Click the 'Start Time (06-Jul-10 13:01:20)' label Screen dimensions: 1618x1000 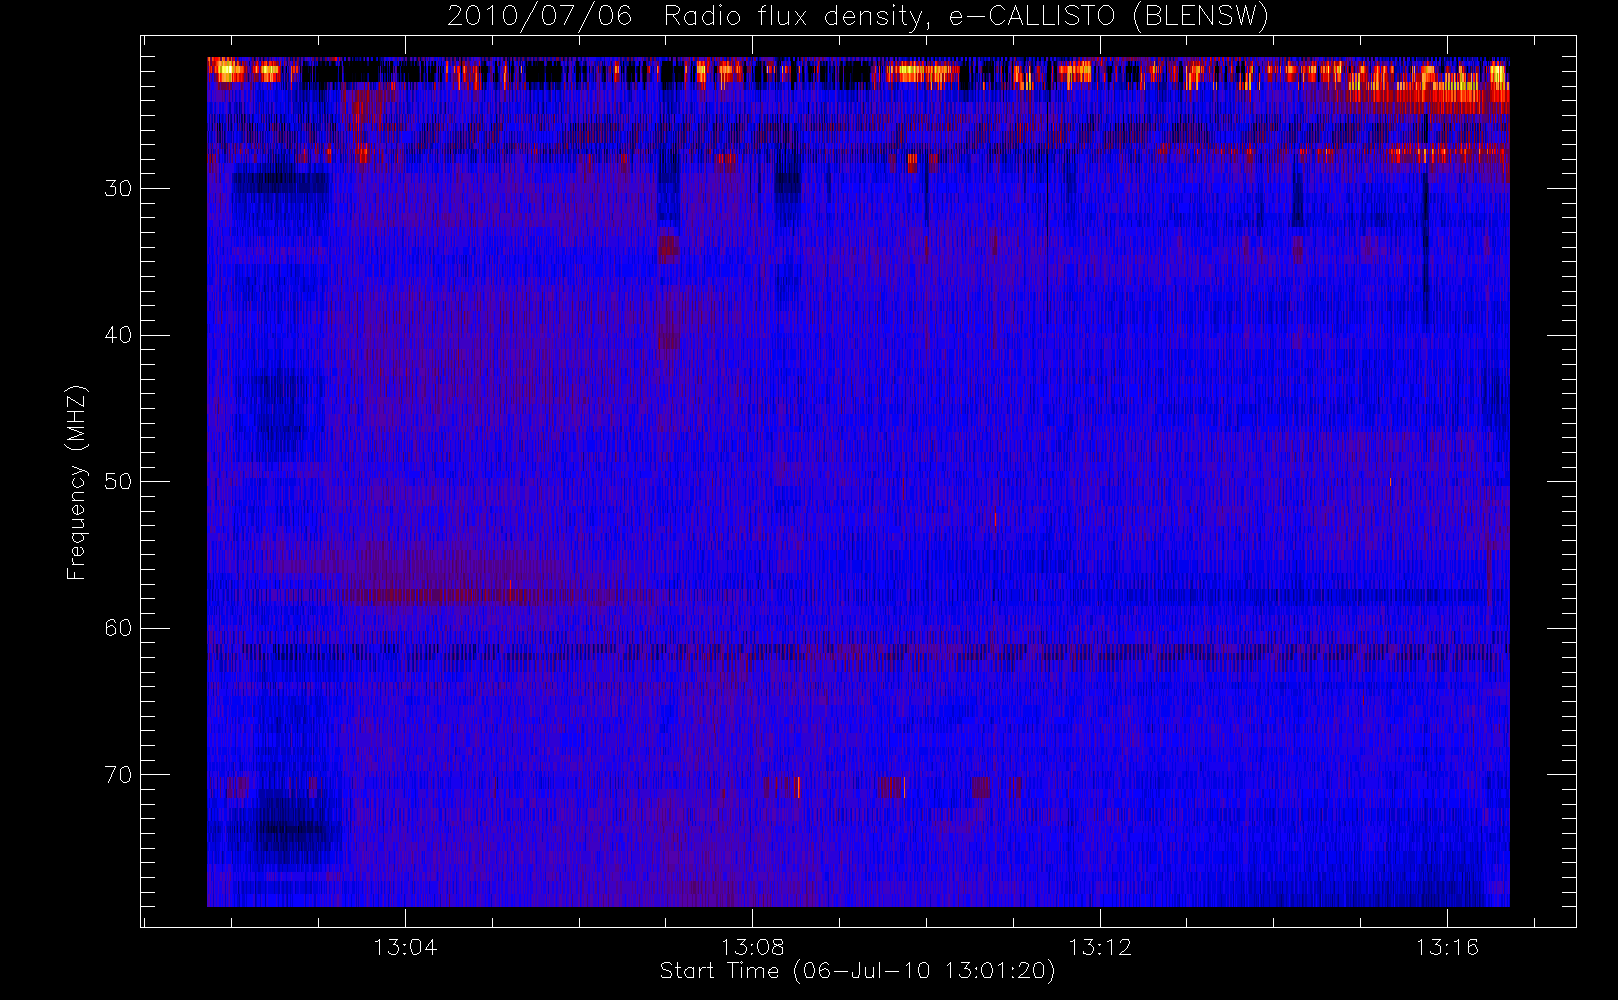click(x=858, y=971)
